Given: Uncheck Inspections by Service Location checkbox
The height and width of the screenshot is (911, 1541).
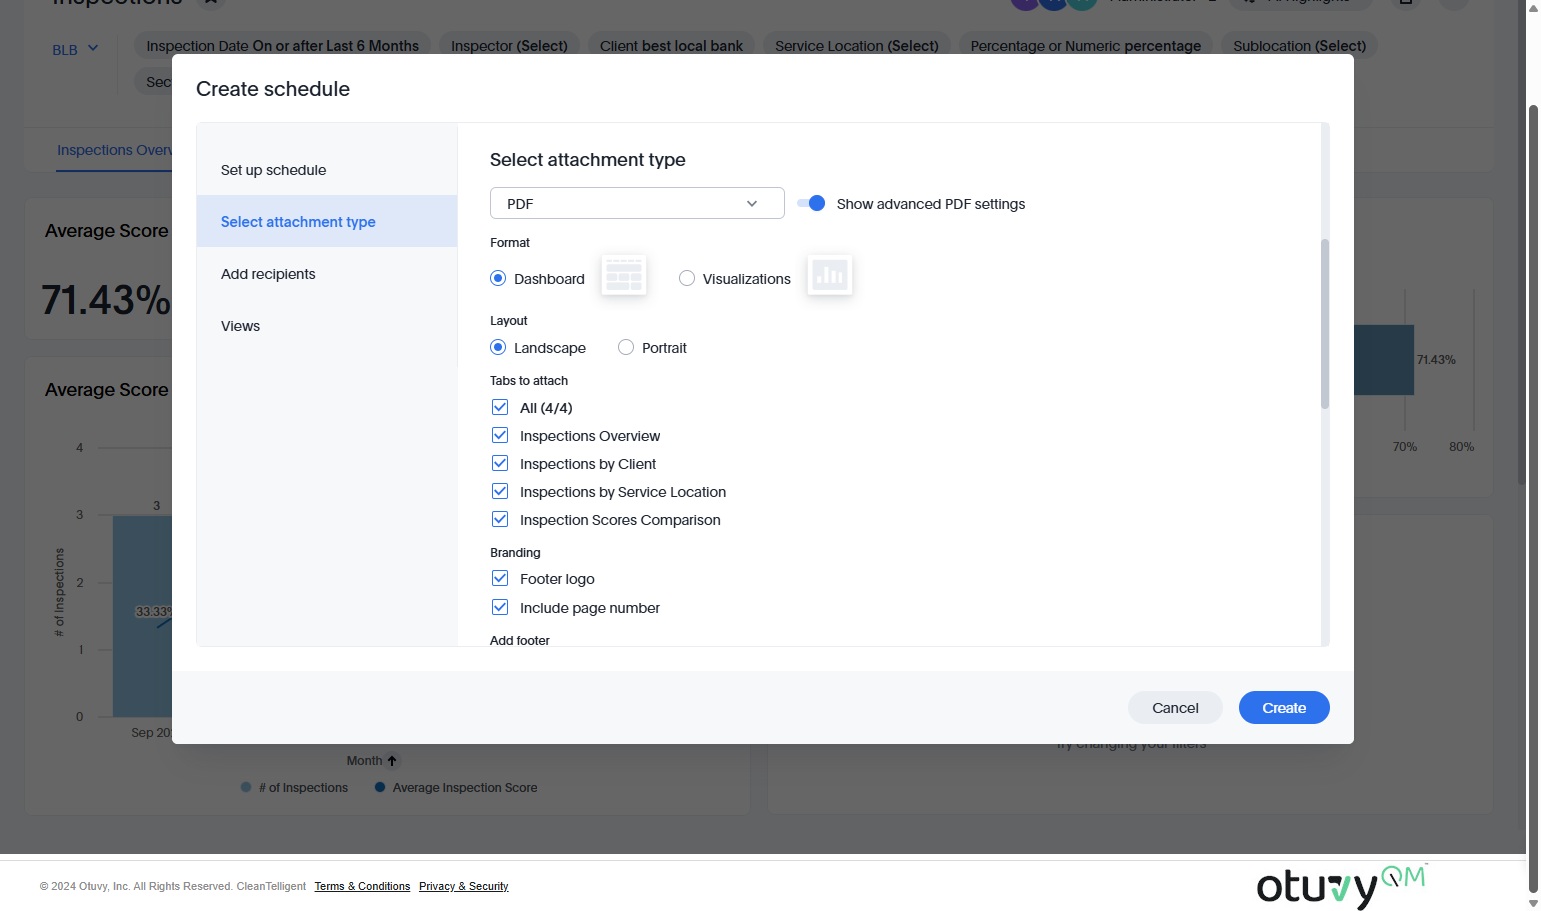Looking at the screenshot, I should click(x=500, y=491).
